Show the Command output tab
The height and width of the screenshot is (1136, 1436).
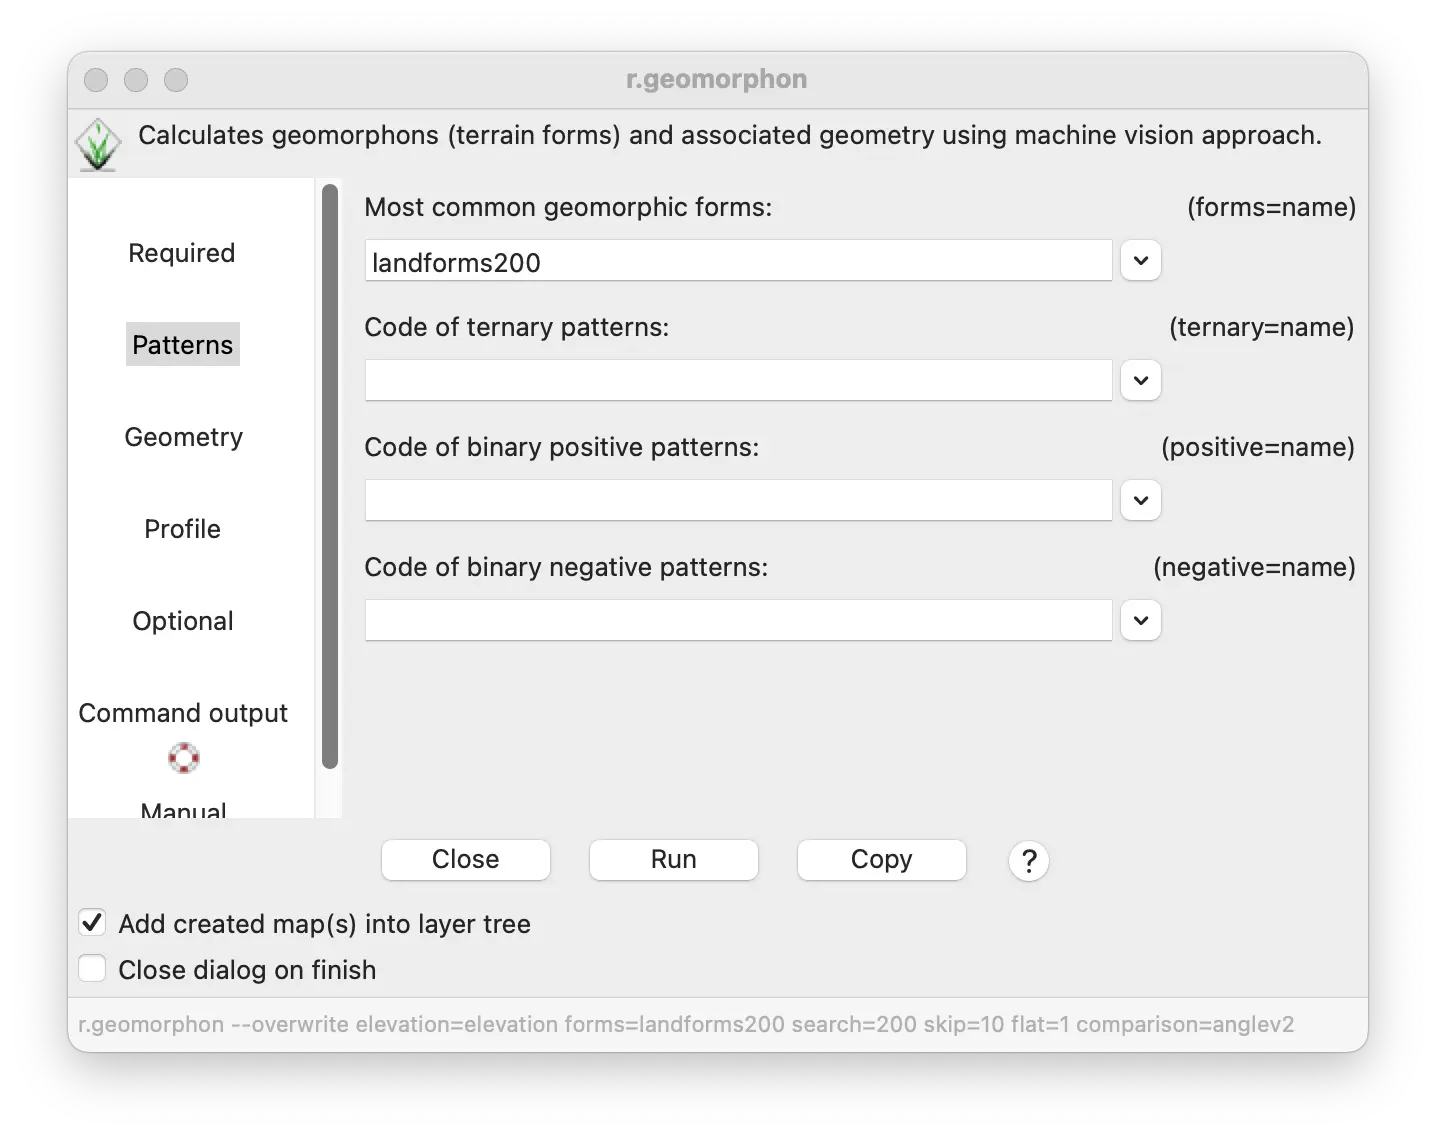point(183,713)
